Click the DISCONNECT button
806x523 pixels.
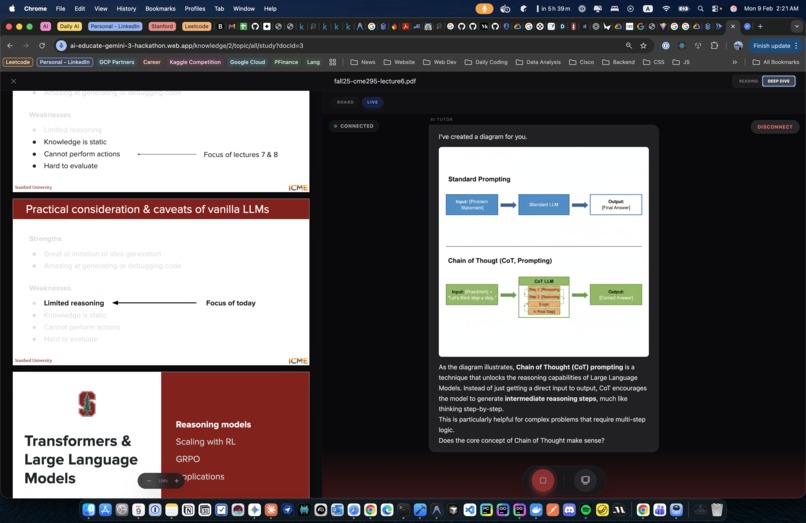[775, 127]
